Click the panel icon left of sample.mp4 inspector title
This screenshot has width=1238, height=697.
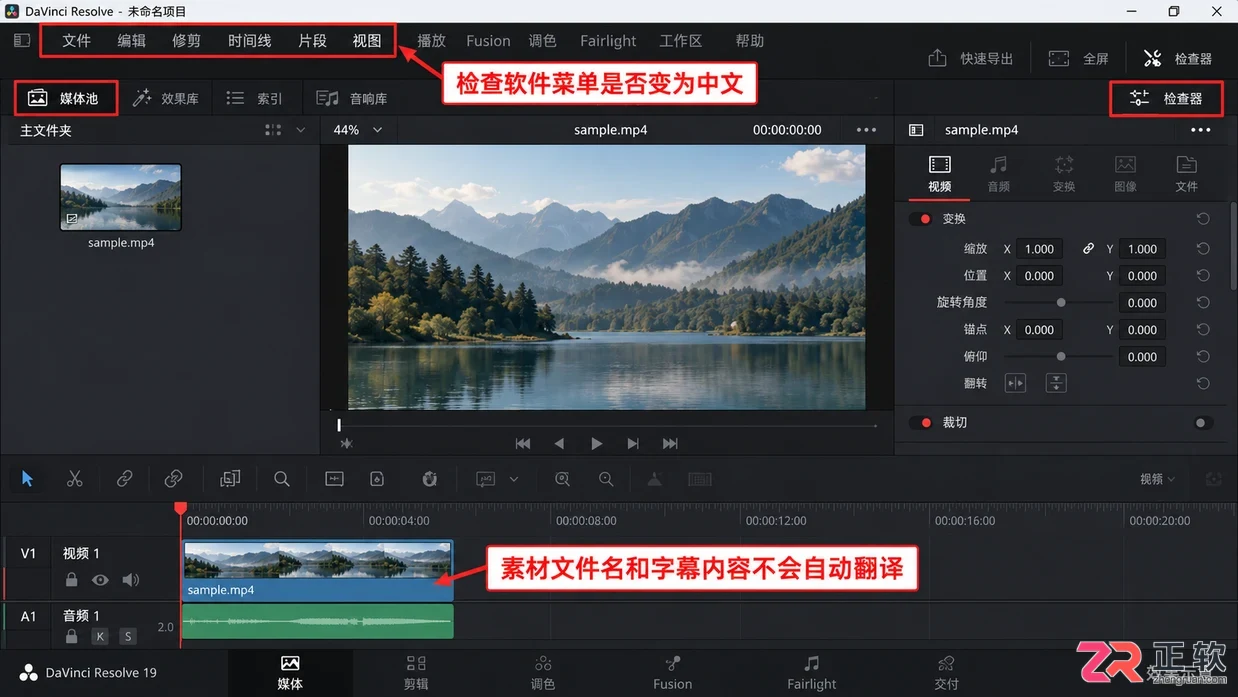point(916,130)
